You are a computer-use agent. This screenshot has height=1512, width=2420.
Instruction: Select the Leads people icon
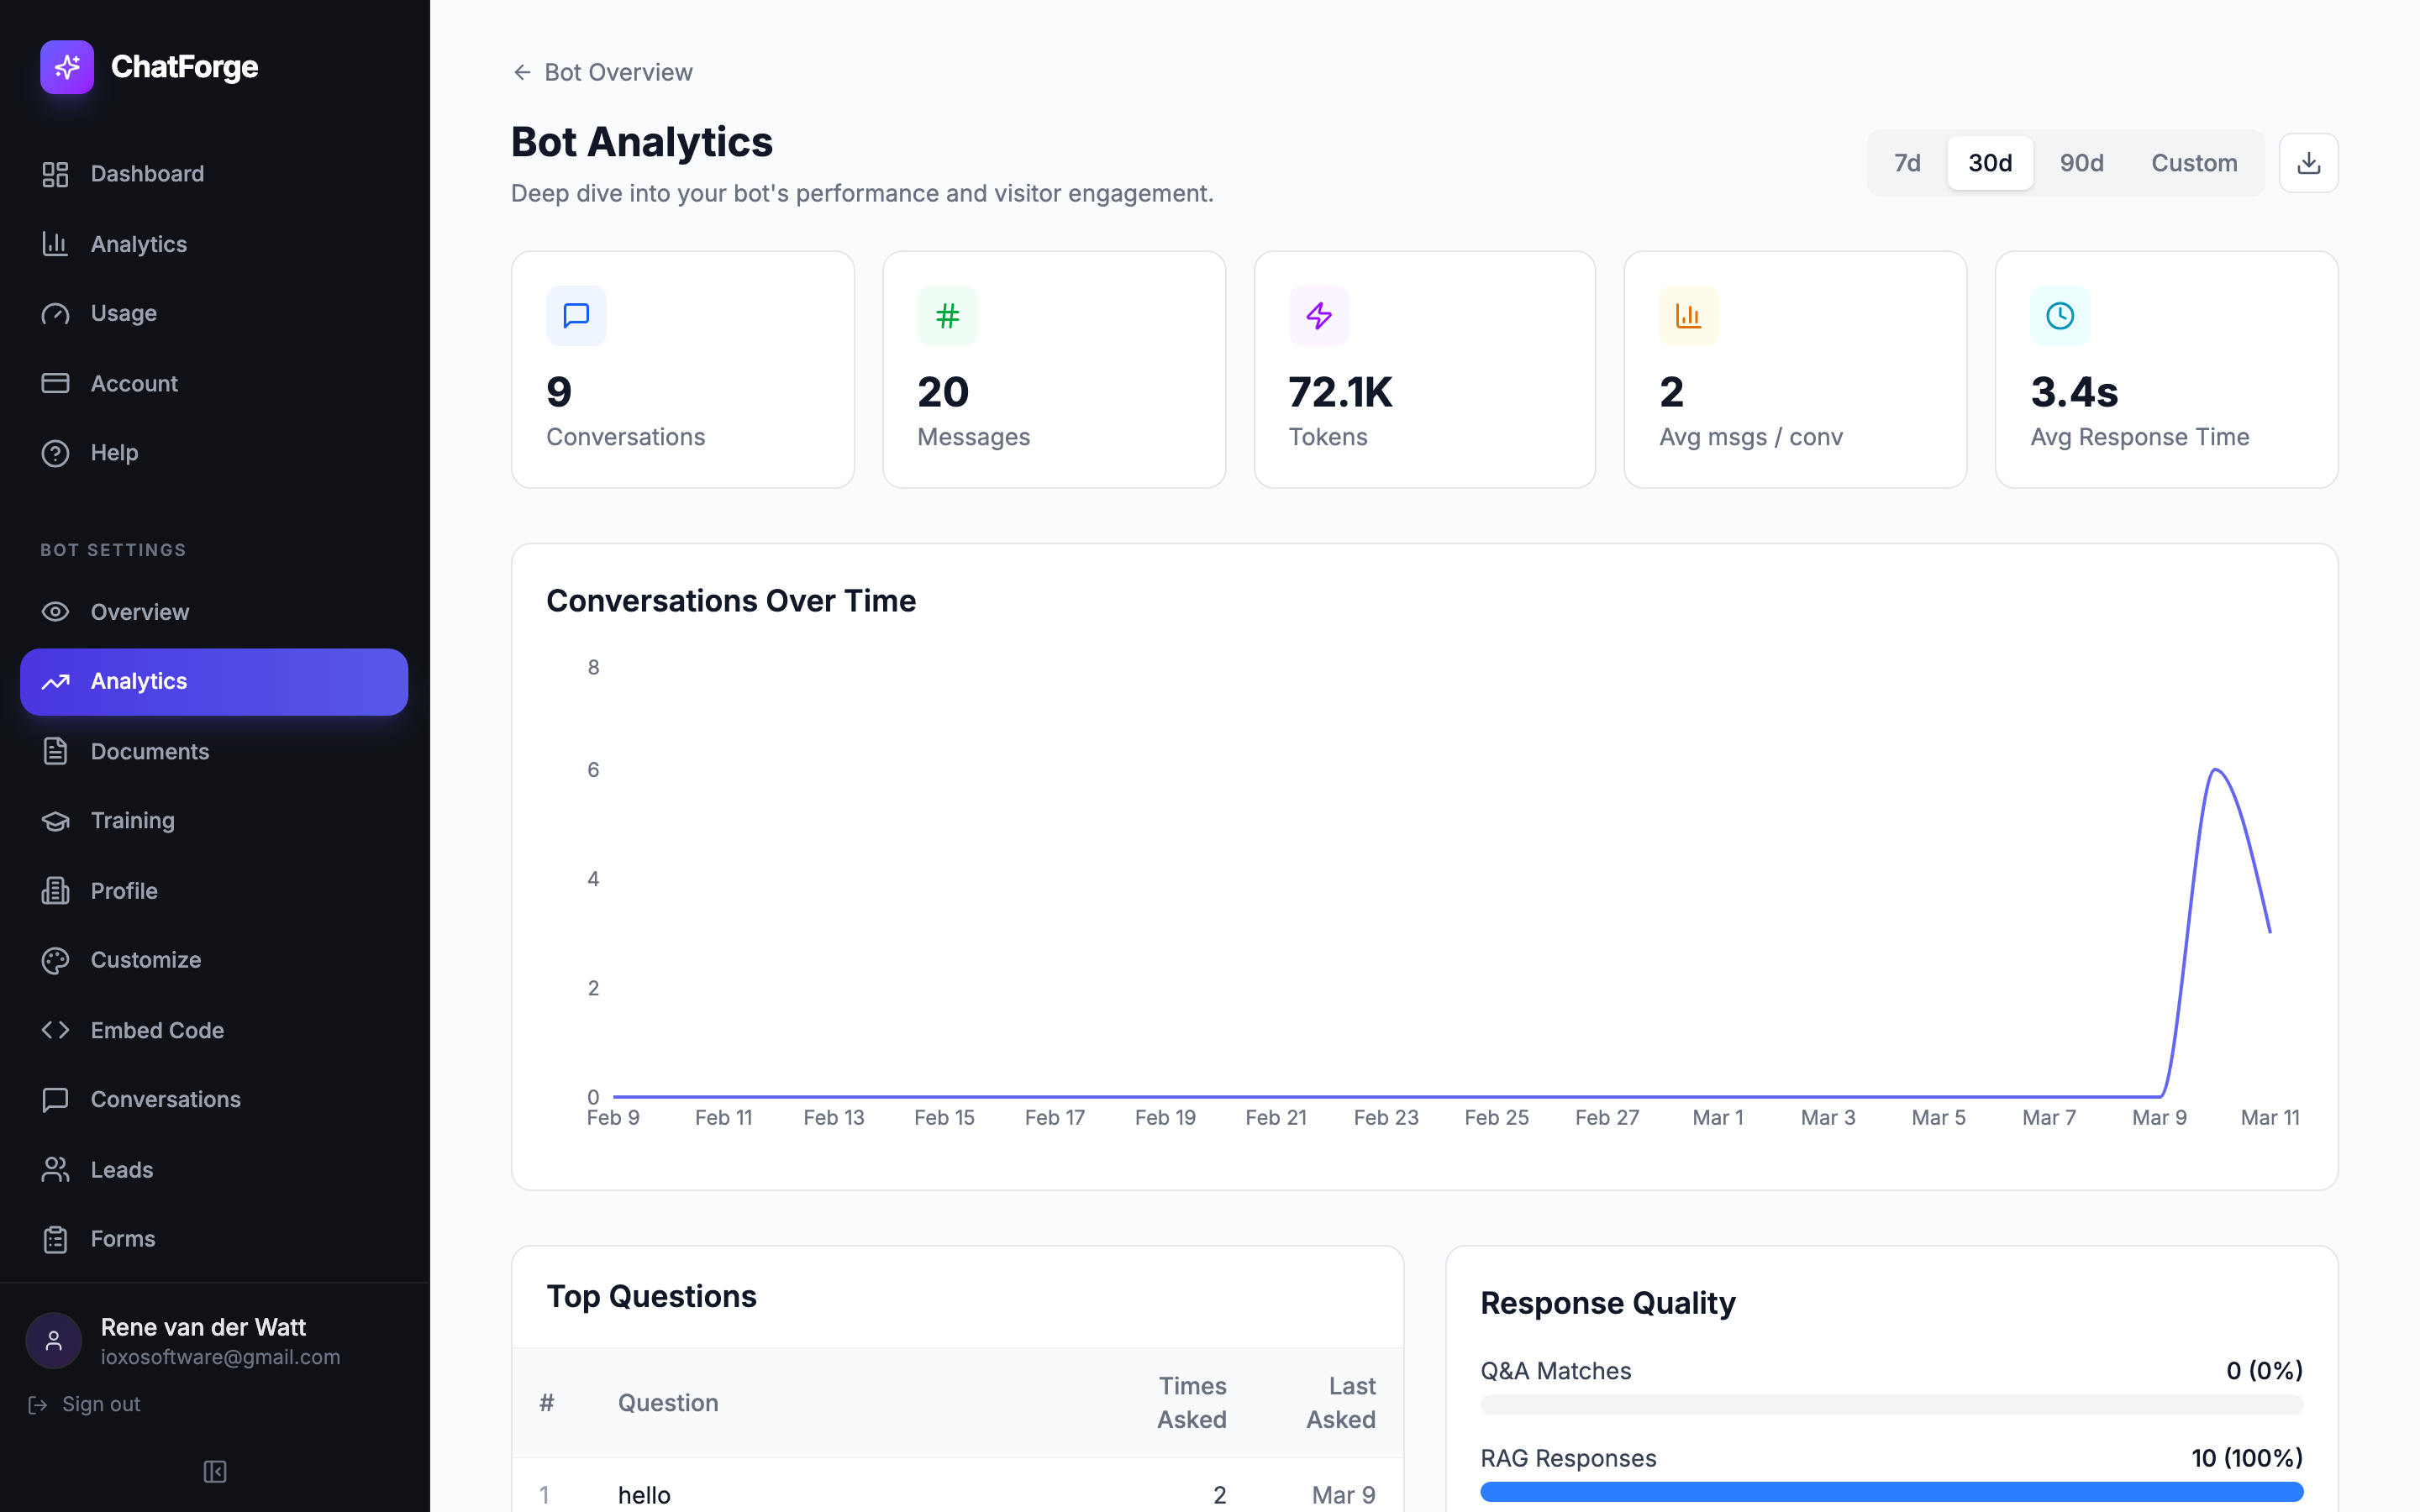[55, 1169]
